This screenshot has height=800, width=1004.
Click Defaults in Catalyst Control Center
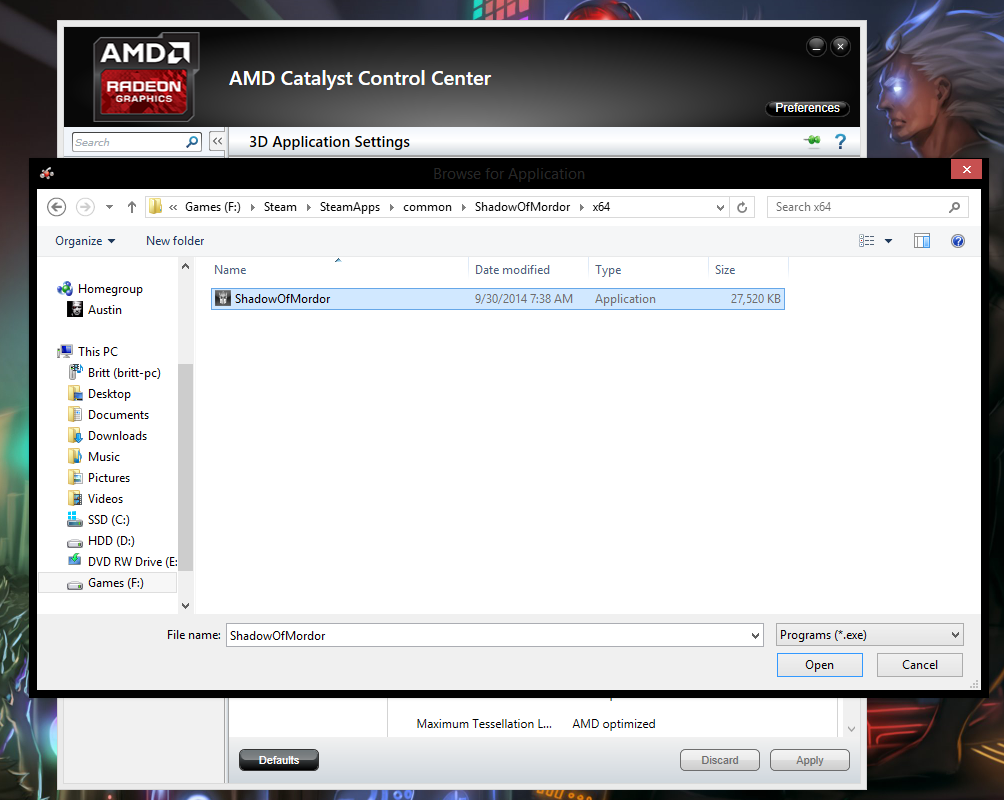click(279, 760)
